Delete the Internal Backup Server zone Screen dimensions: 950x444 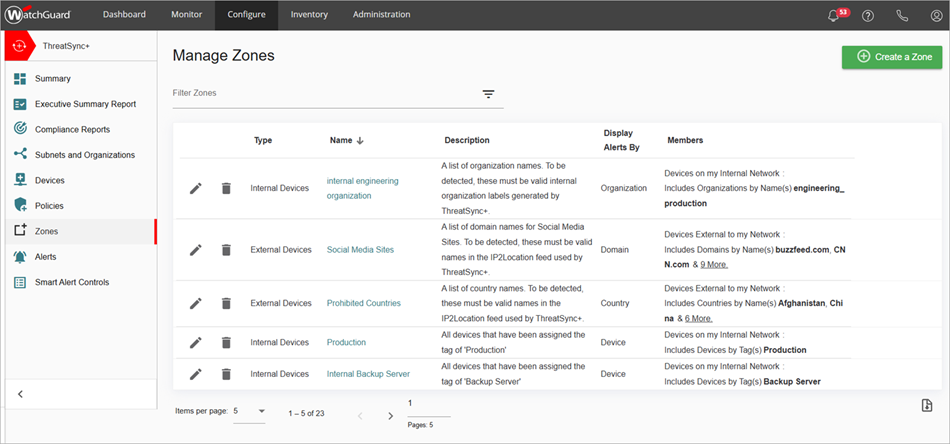[x=226, y=374]
